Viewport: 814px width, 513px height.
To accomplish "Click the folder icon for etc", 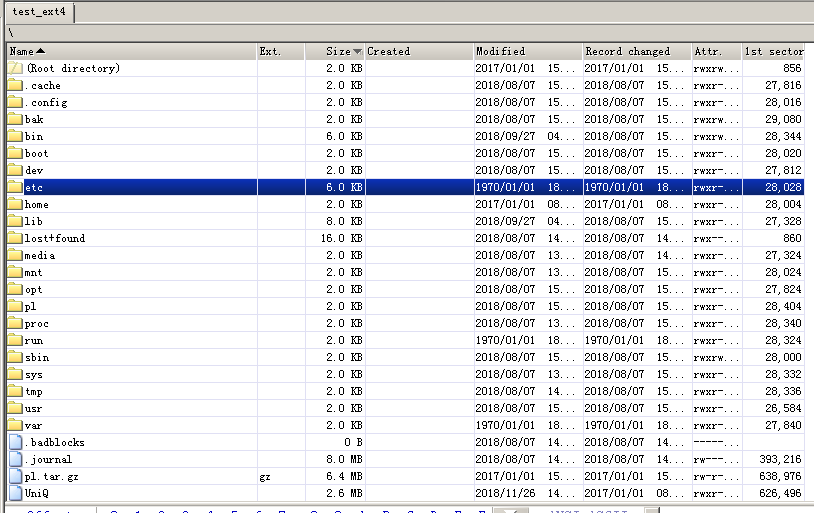I will tap(15, 187).
